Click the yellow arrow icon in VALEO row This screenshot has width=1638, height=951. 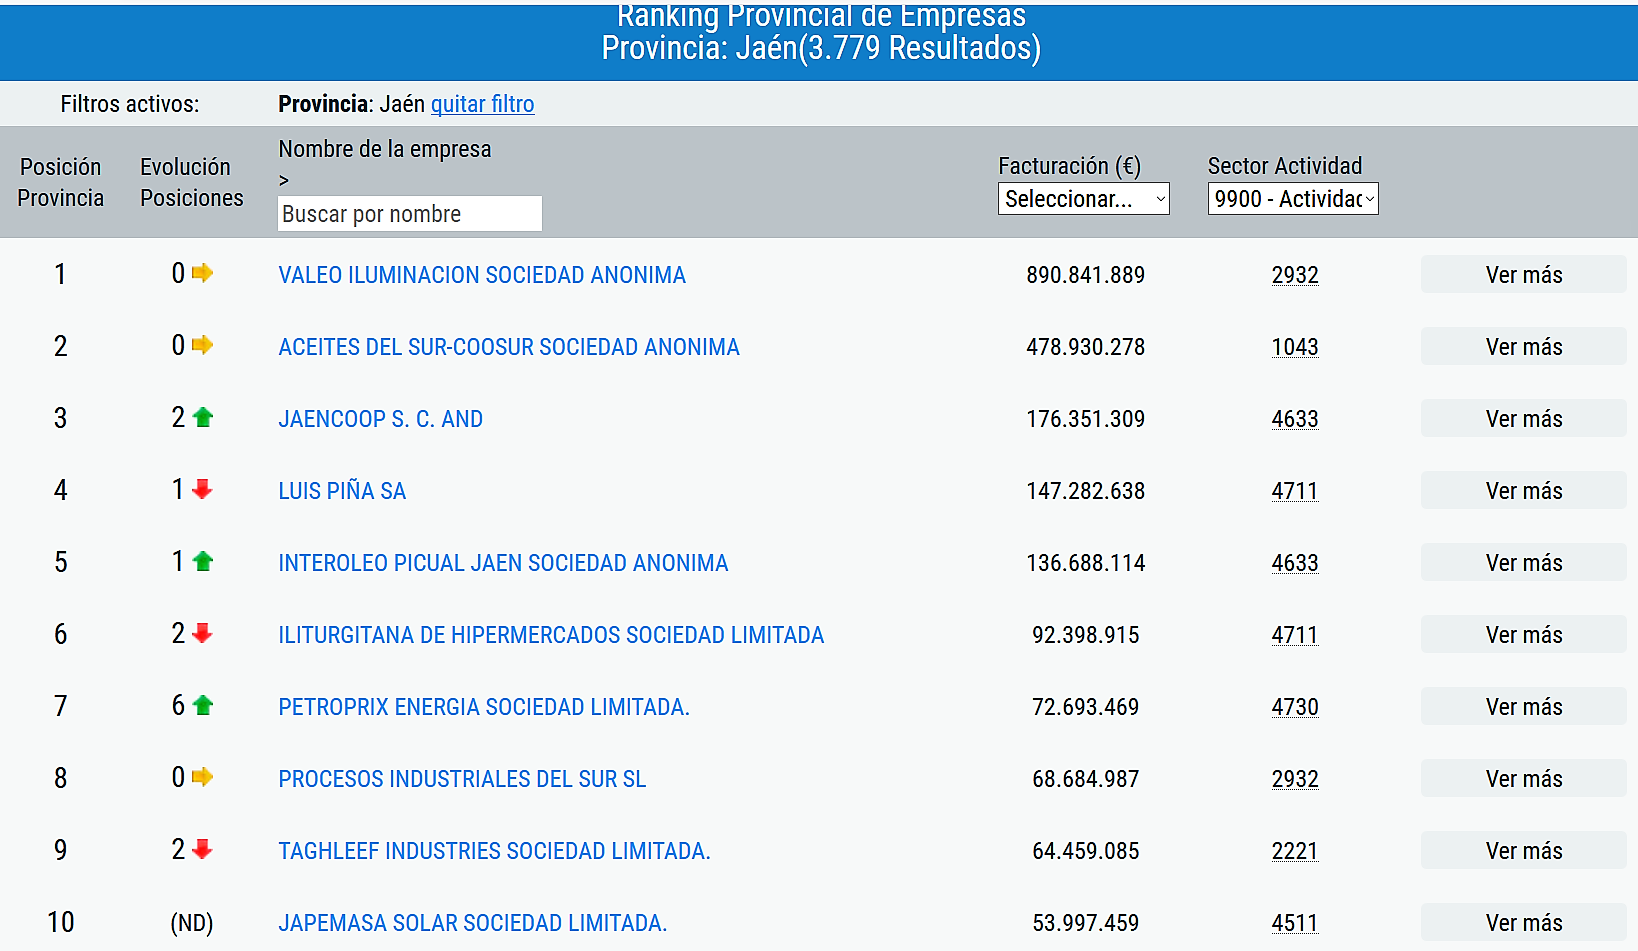click(x=203, y=273)
